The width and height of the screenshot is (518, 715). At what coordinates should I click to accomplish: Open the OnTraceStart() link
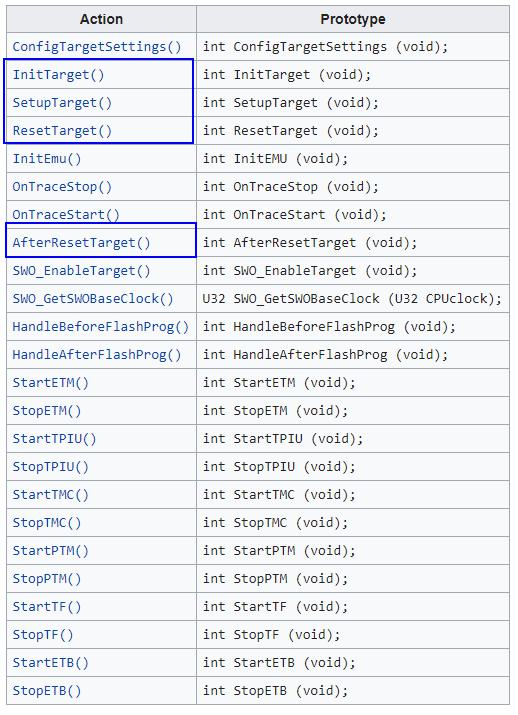[x=66, y=215]
